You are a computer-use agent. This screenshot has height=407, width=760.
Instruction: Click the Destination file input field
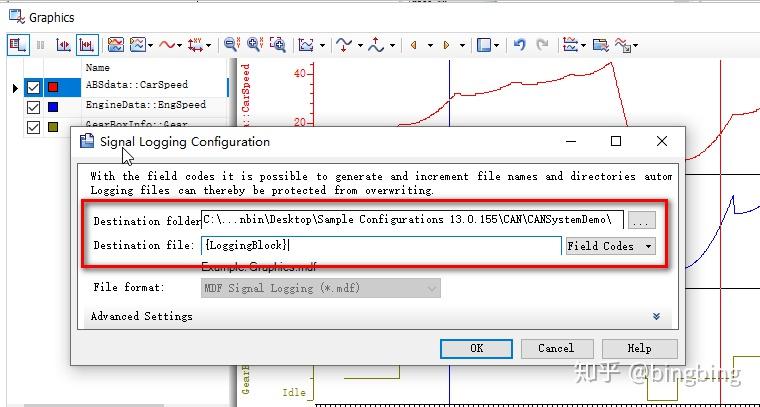[x=381, y=246]
